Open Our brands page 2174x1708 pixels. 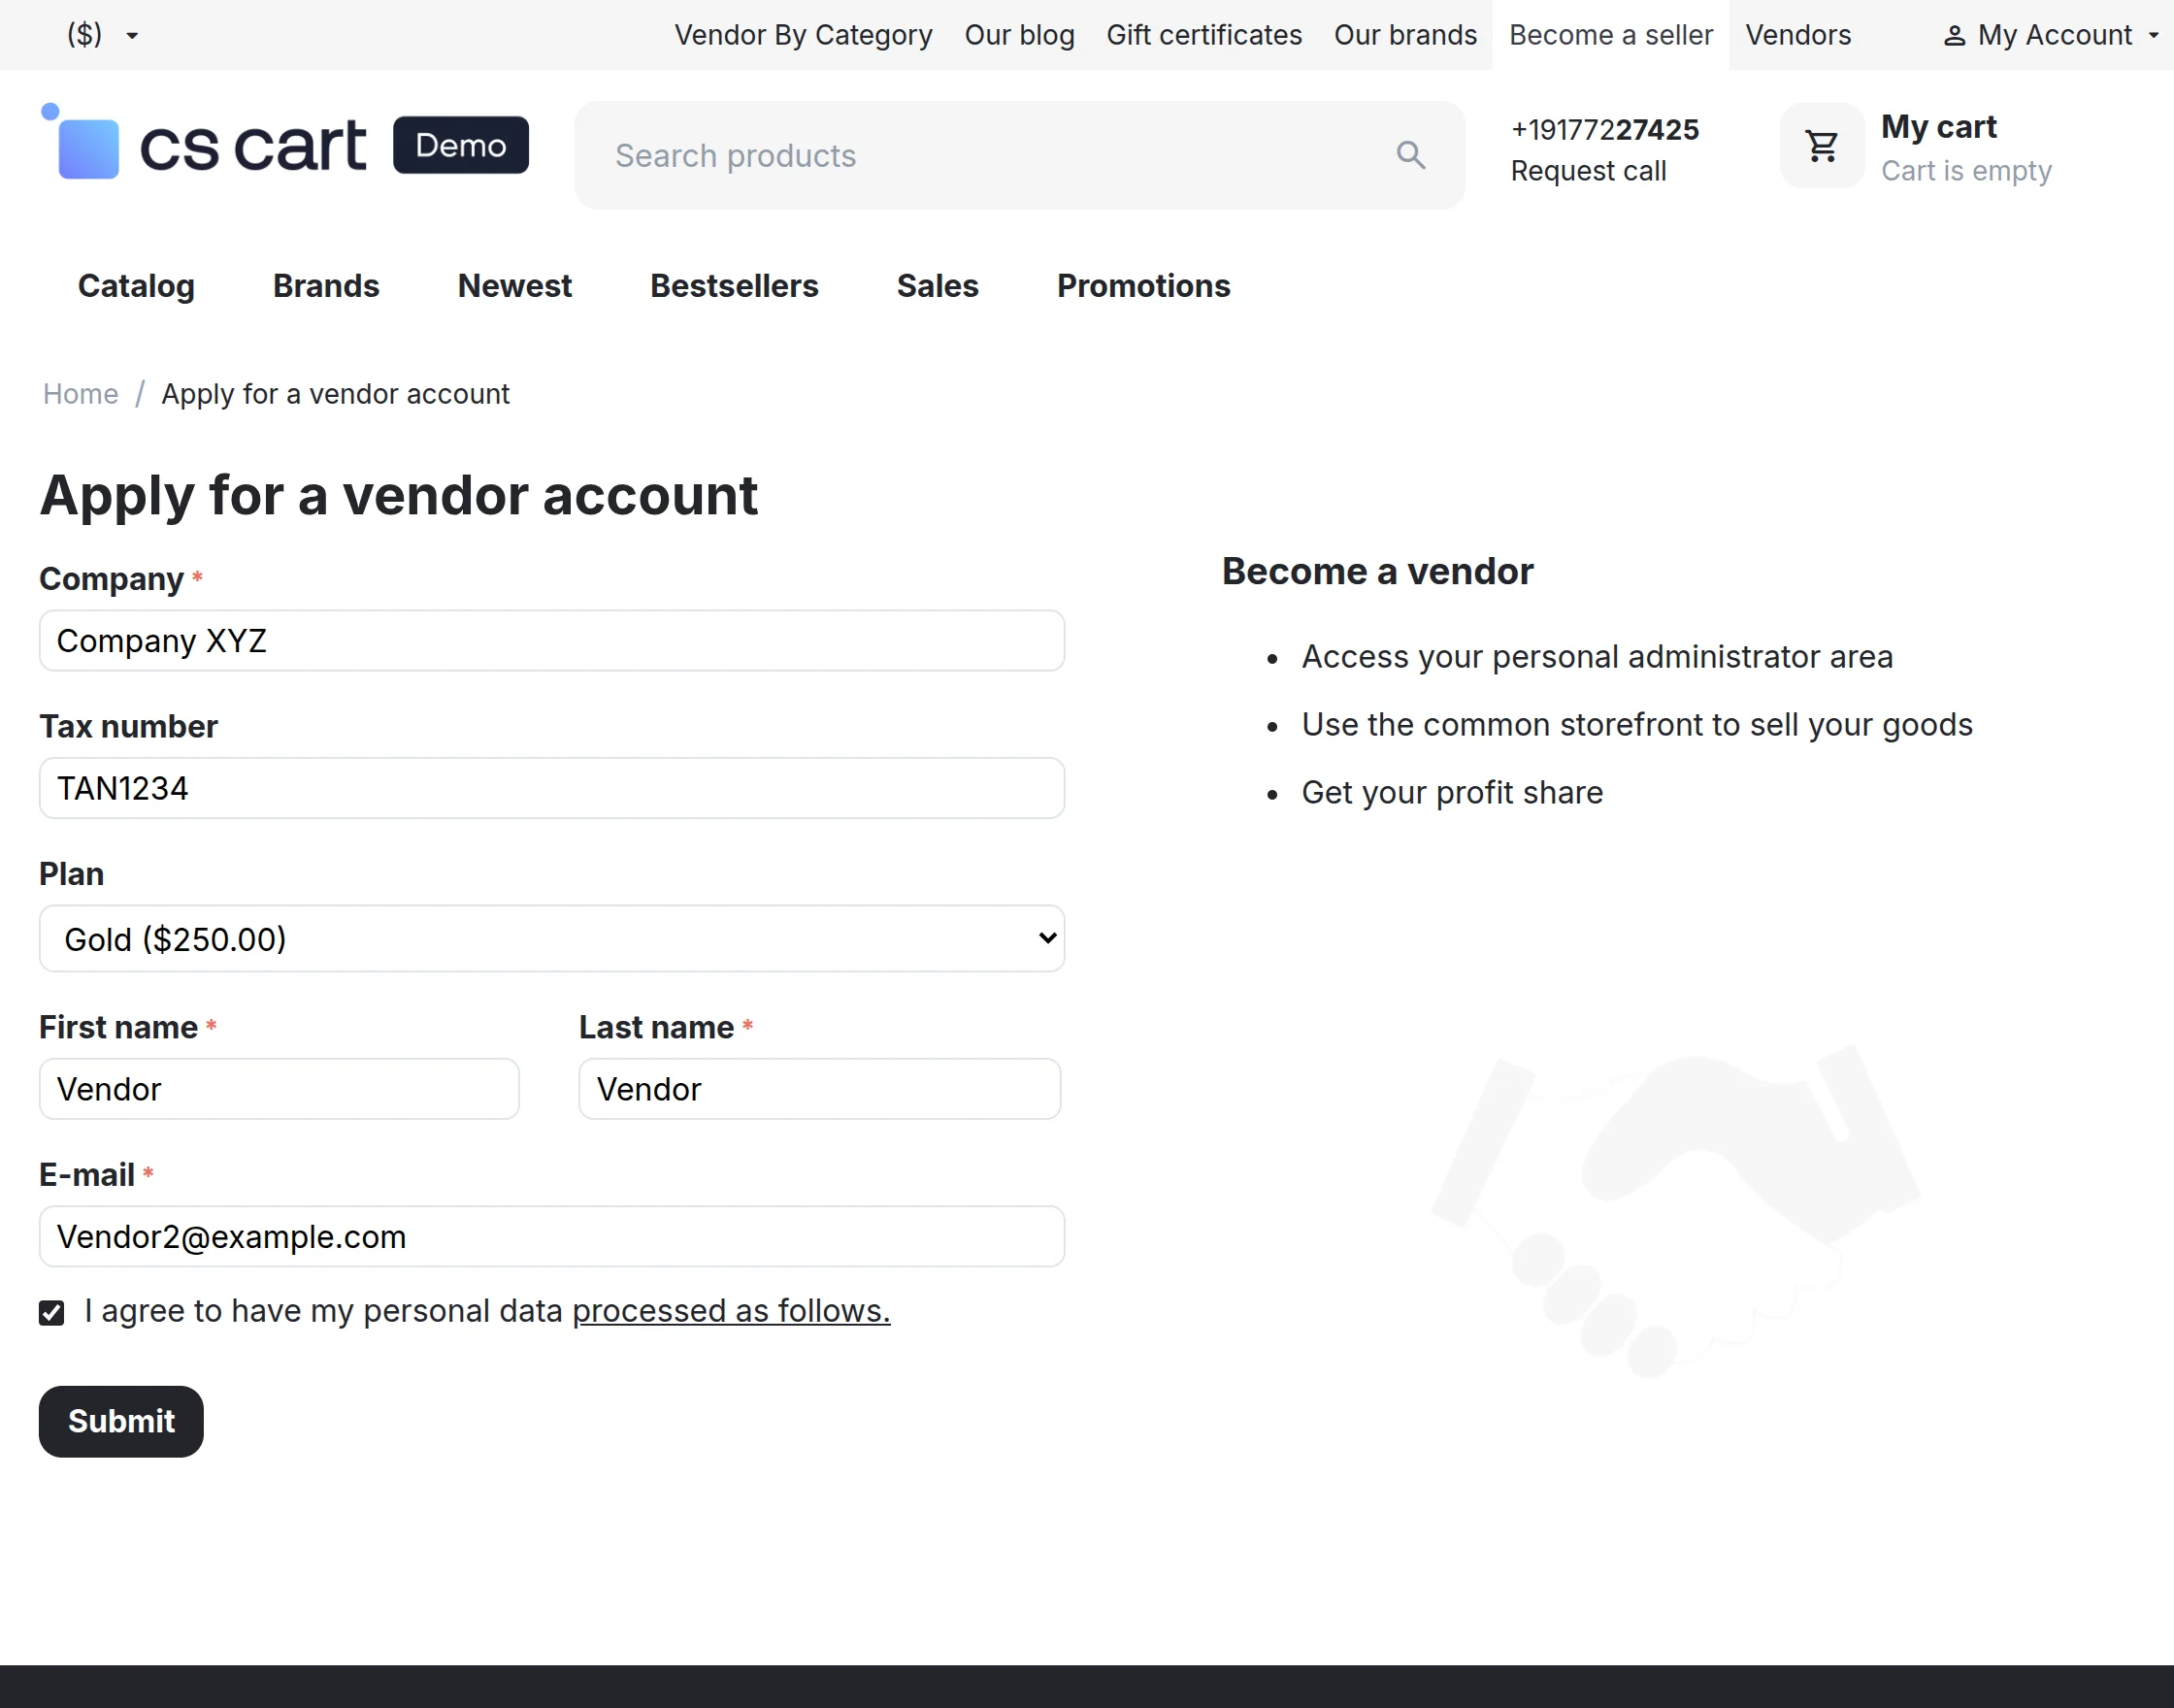point(1405,35)
